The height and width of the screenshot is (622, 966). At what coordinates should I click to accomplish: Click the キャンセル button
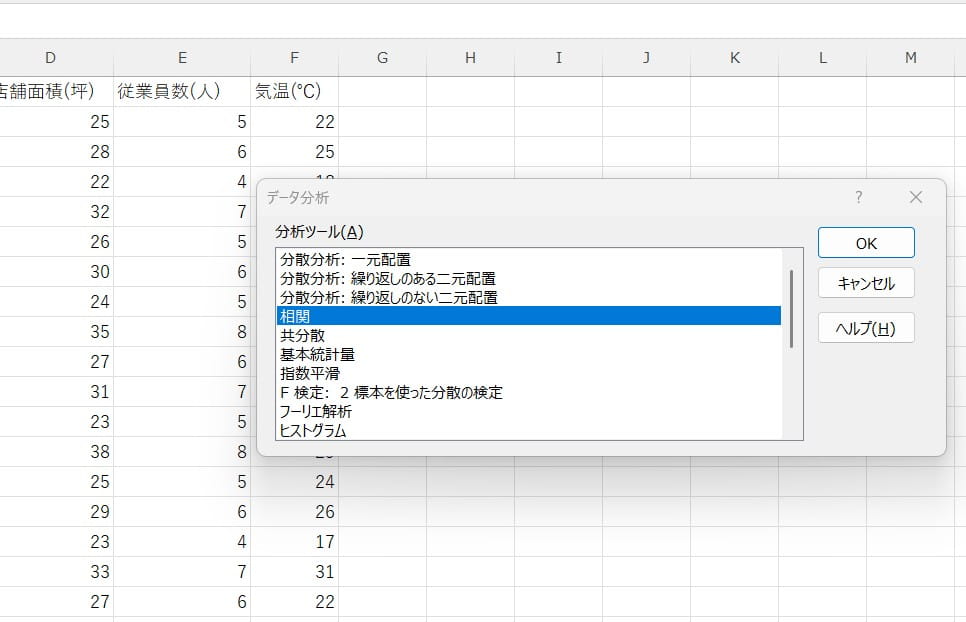pyautogui.click(x=865, y=284)
